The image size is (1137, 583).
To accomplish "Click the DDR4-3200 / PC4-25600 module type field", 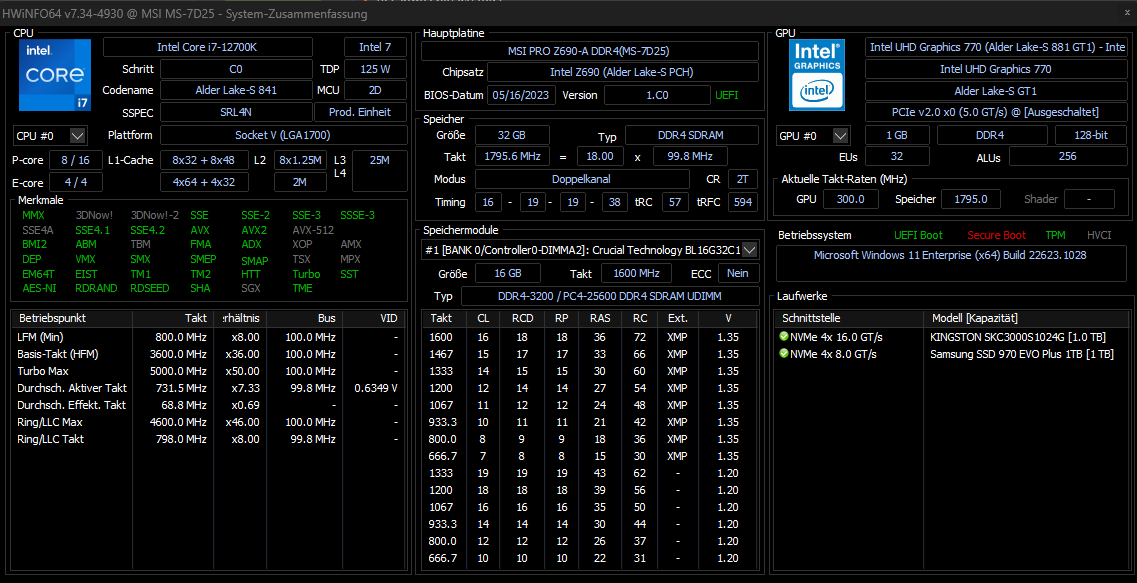I will point(609,296).
